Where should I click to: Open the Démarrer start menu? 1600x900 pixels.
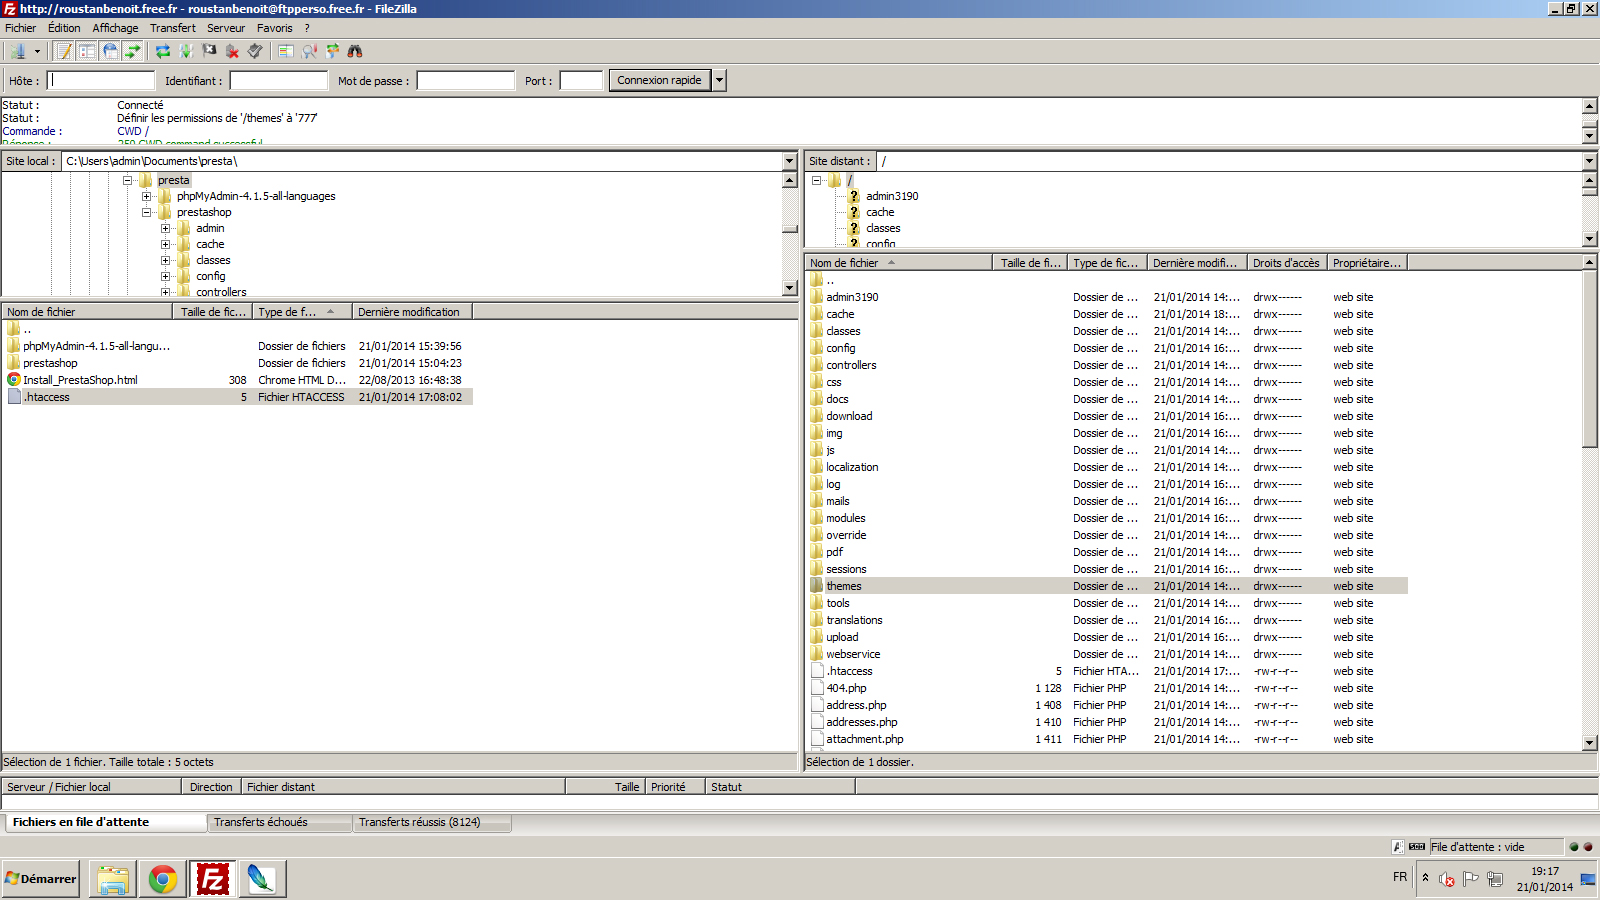click(41, 879)
